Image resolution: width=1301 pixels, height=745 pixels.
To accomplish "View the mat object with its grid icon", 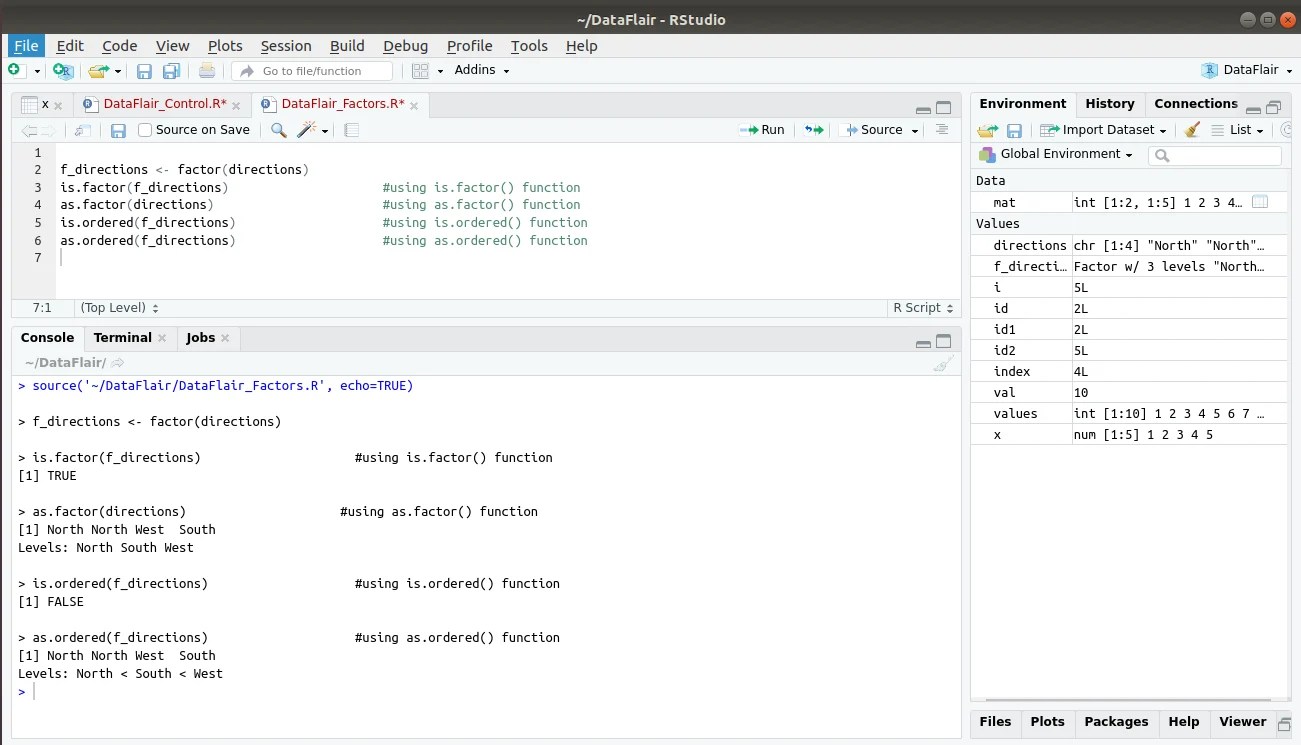I will (1259, 201).
